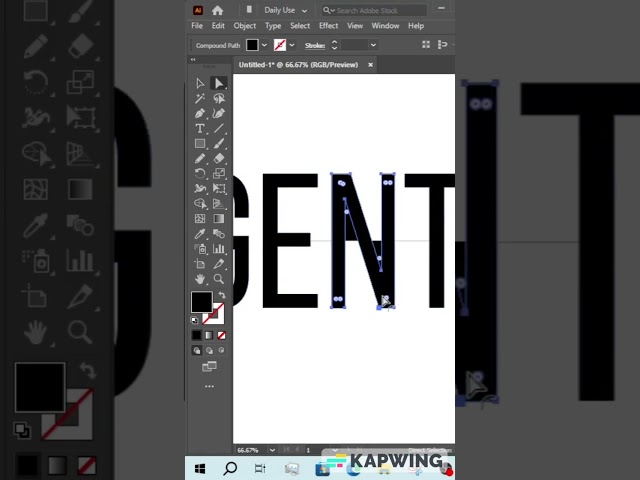Select the Scale tool
The image size is (640, 480).
pyautogui.click(x=219, y=173)
